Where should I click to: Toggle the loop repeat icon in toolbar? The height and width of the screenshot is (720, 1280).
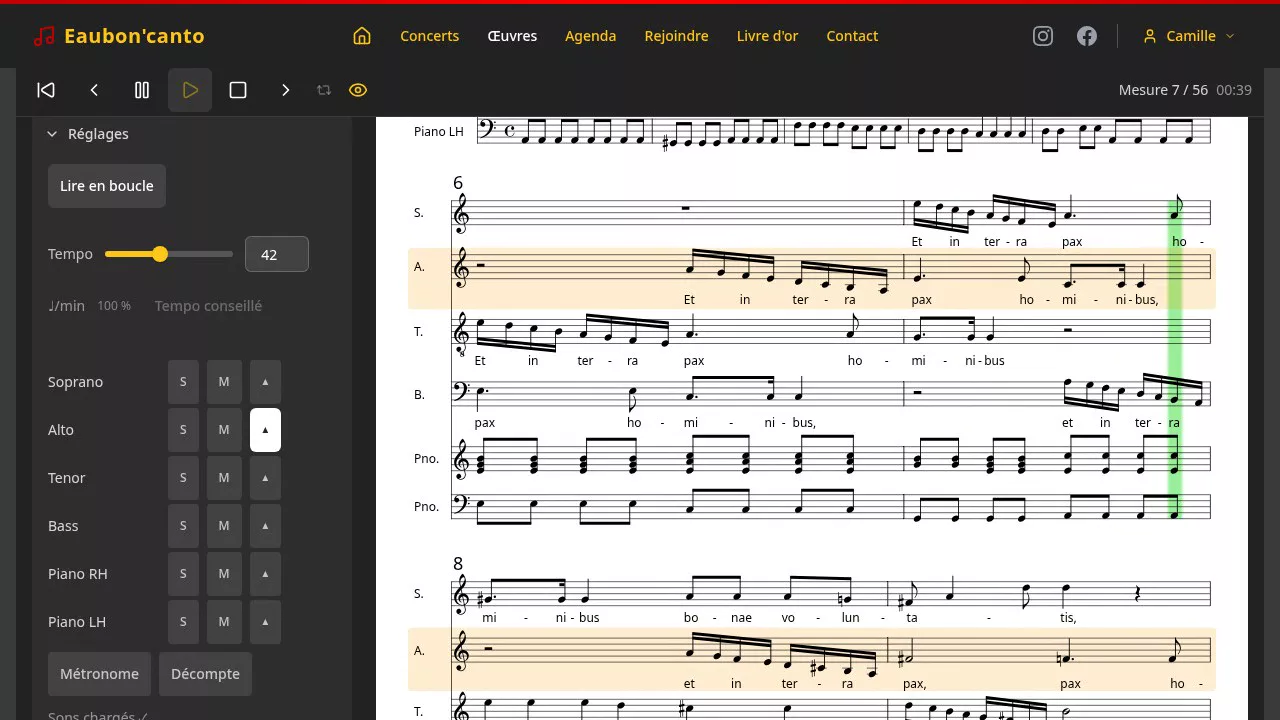click(x=324, y=90)
